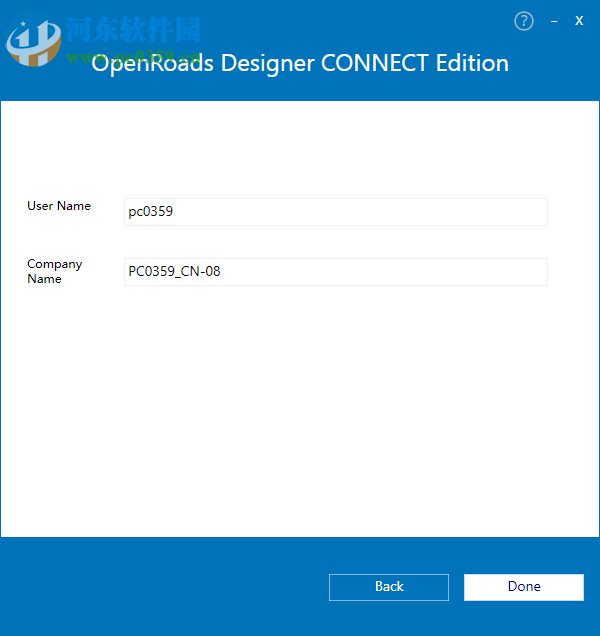The width and height of the screenshot is (600, 636).
Task: Minimize the installer window
Action: 554,21
